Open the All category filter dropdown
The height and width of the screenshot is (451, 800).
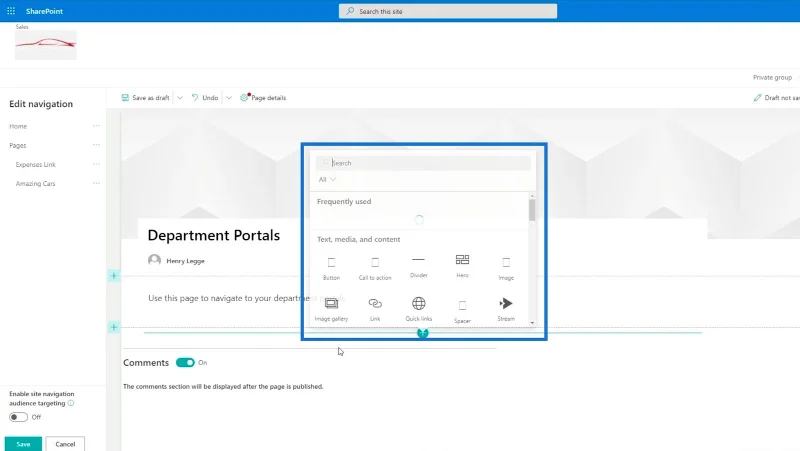pos(327,180)
